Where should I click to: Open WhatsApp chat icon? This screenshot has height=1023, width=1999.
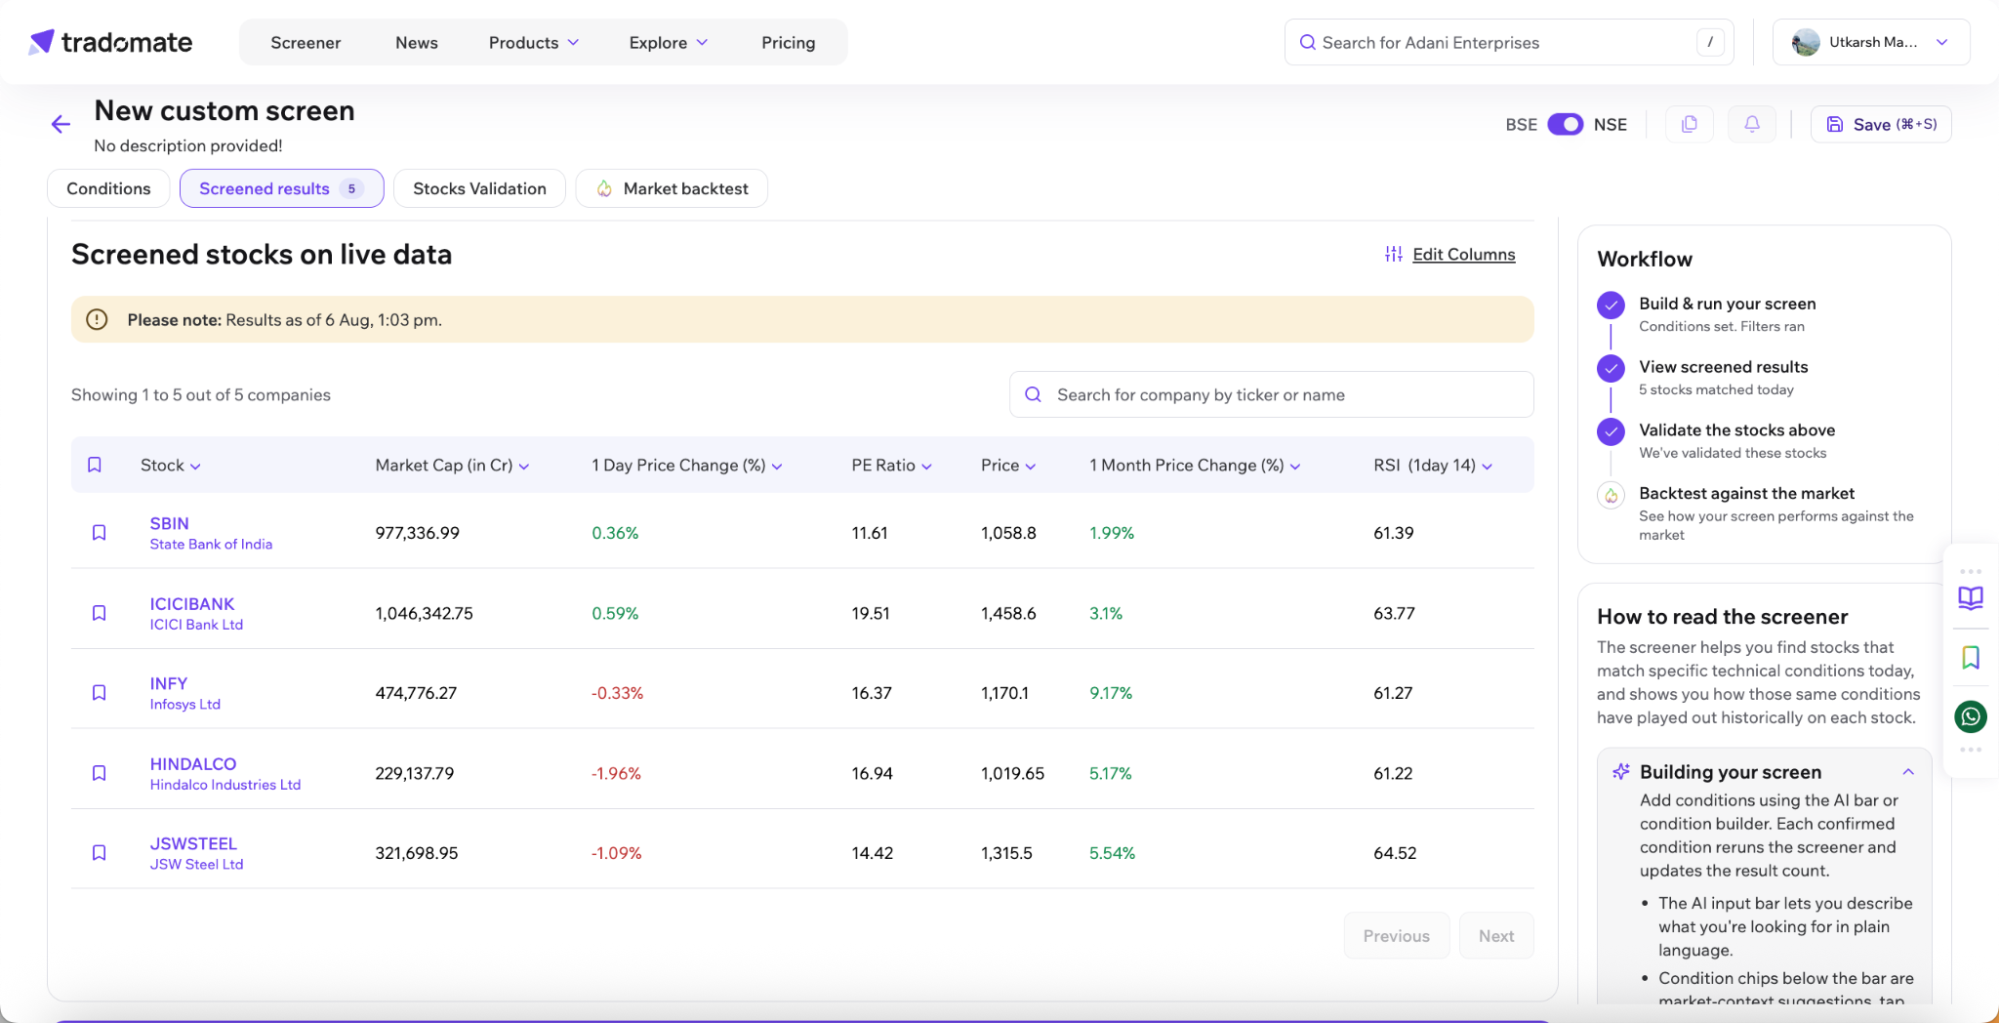1970,716
